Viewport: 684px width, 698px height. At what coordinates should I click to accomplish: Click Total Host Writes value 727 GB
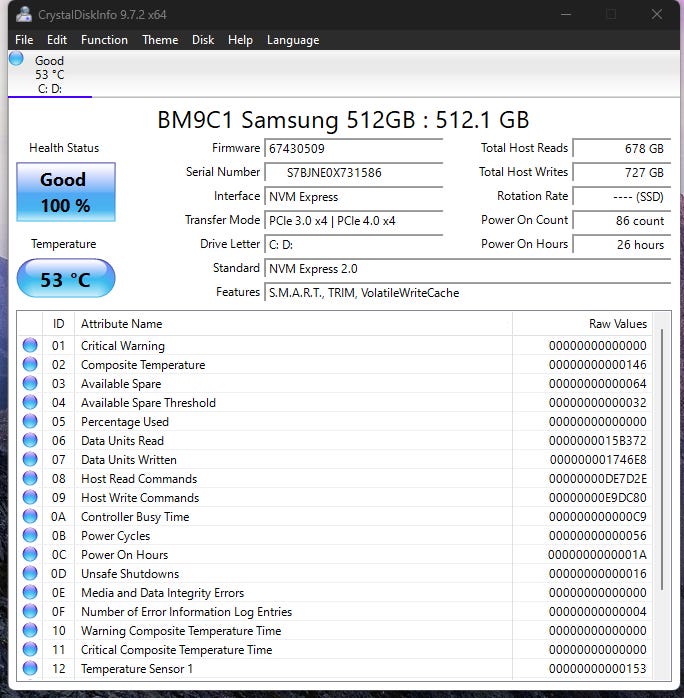[621, 172]
